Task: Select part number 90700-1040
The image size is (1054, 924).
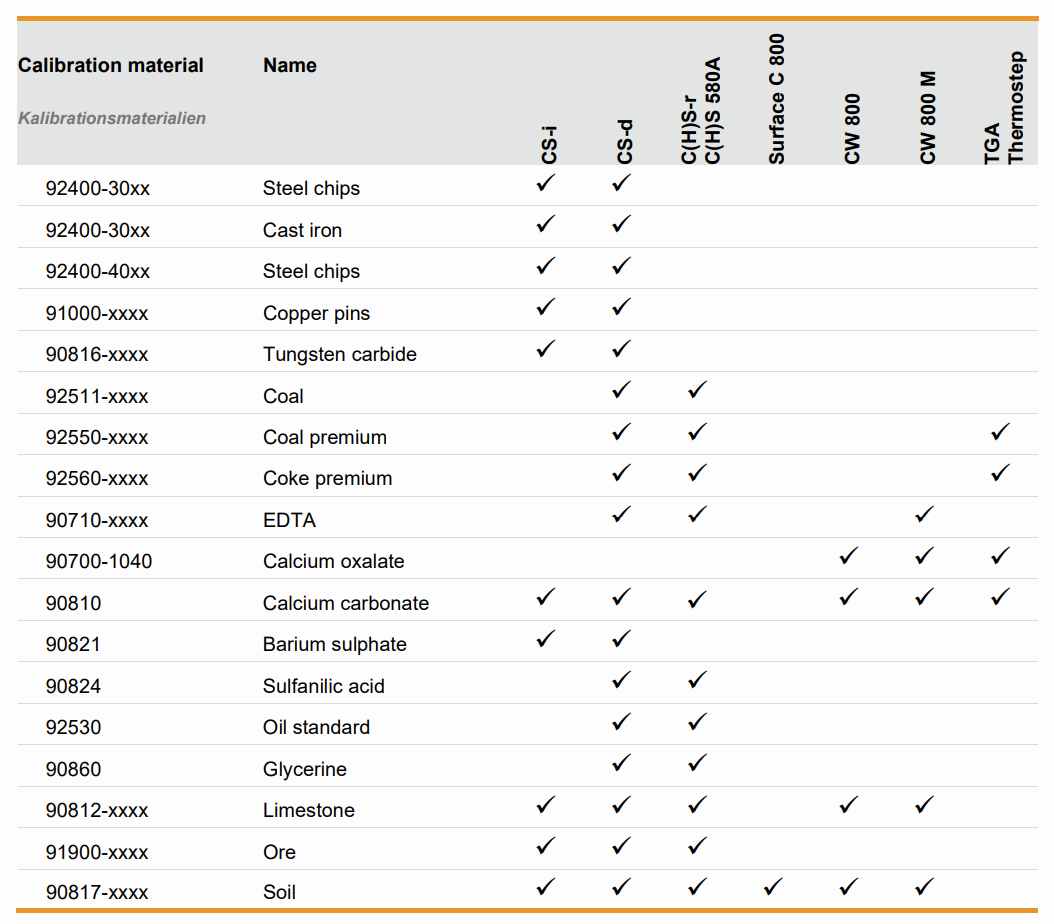Action: point(99,562)
